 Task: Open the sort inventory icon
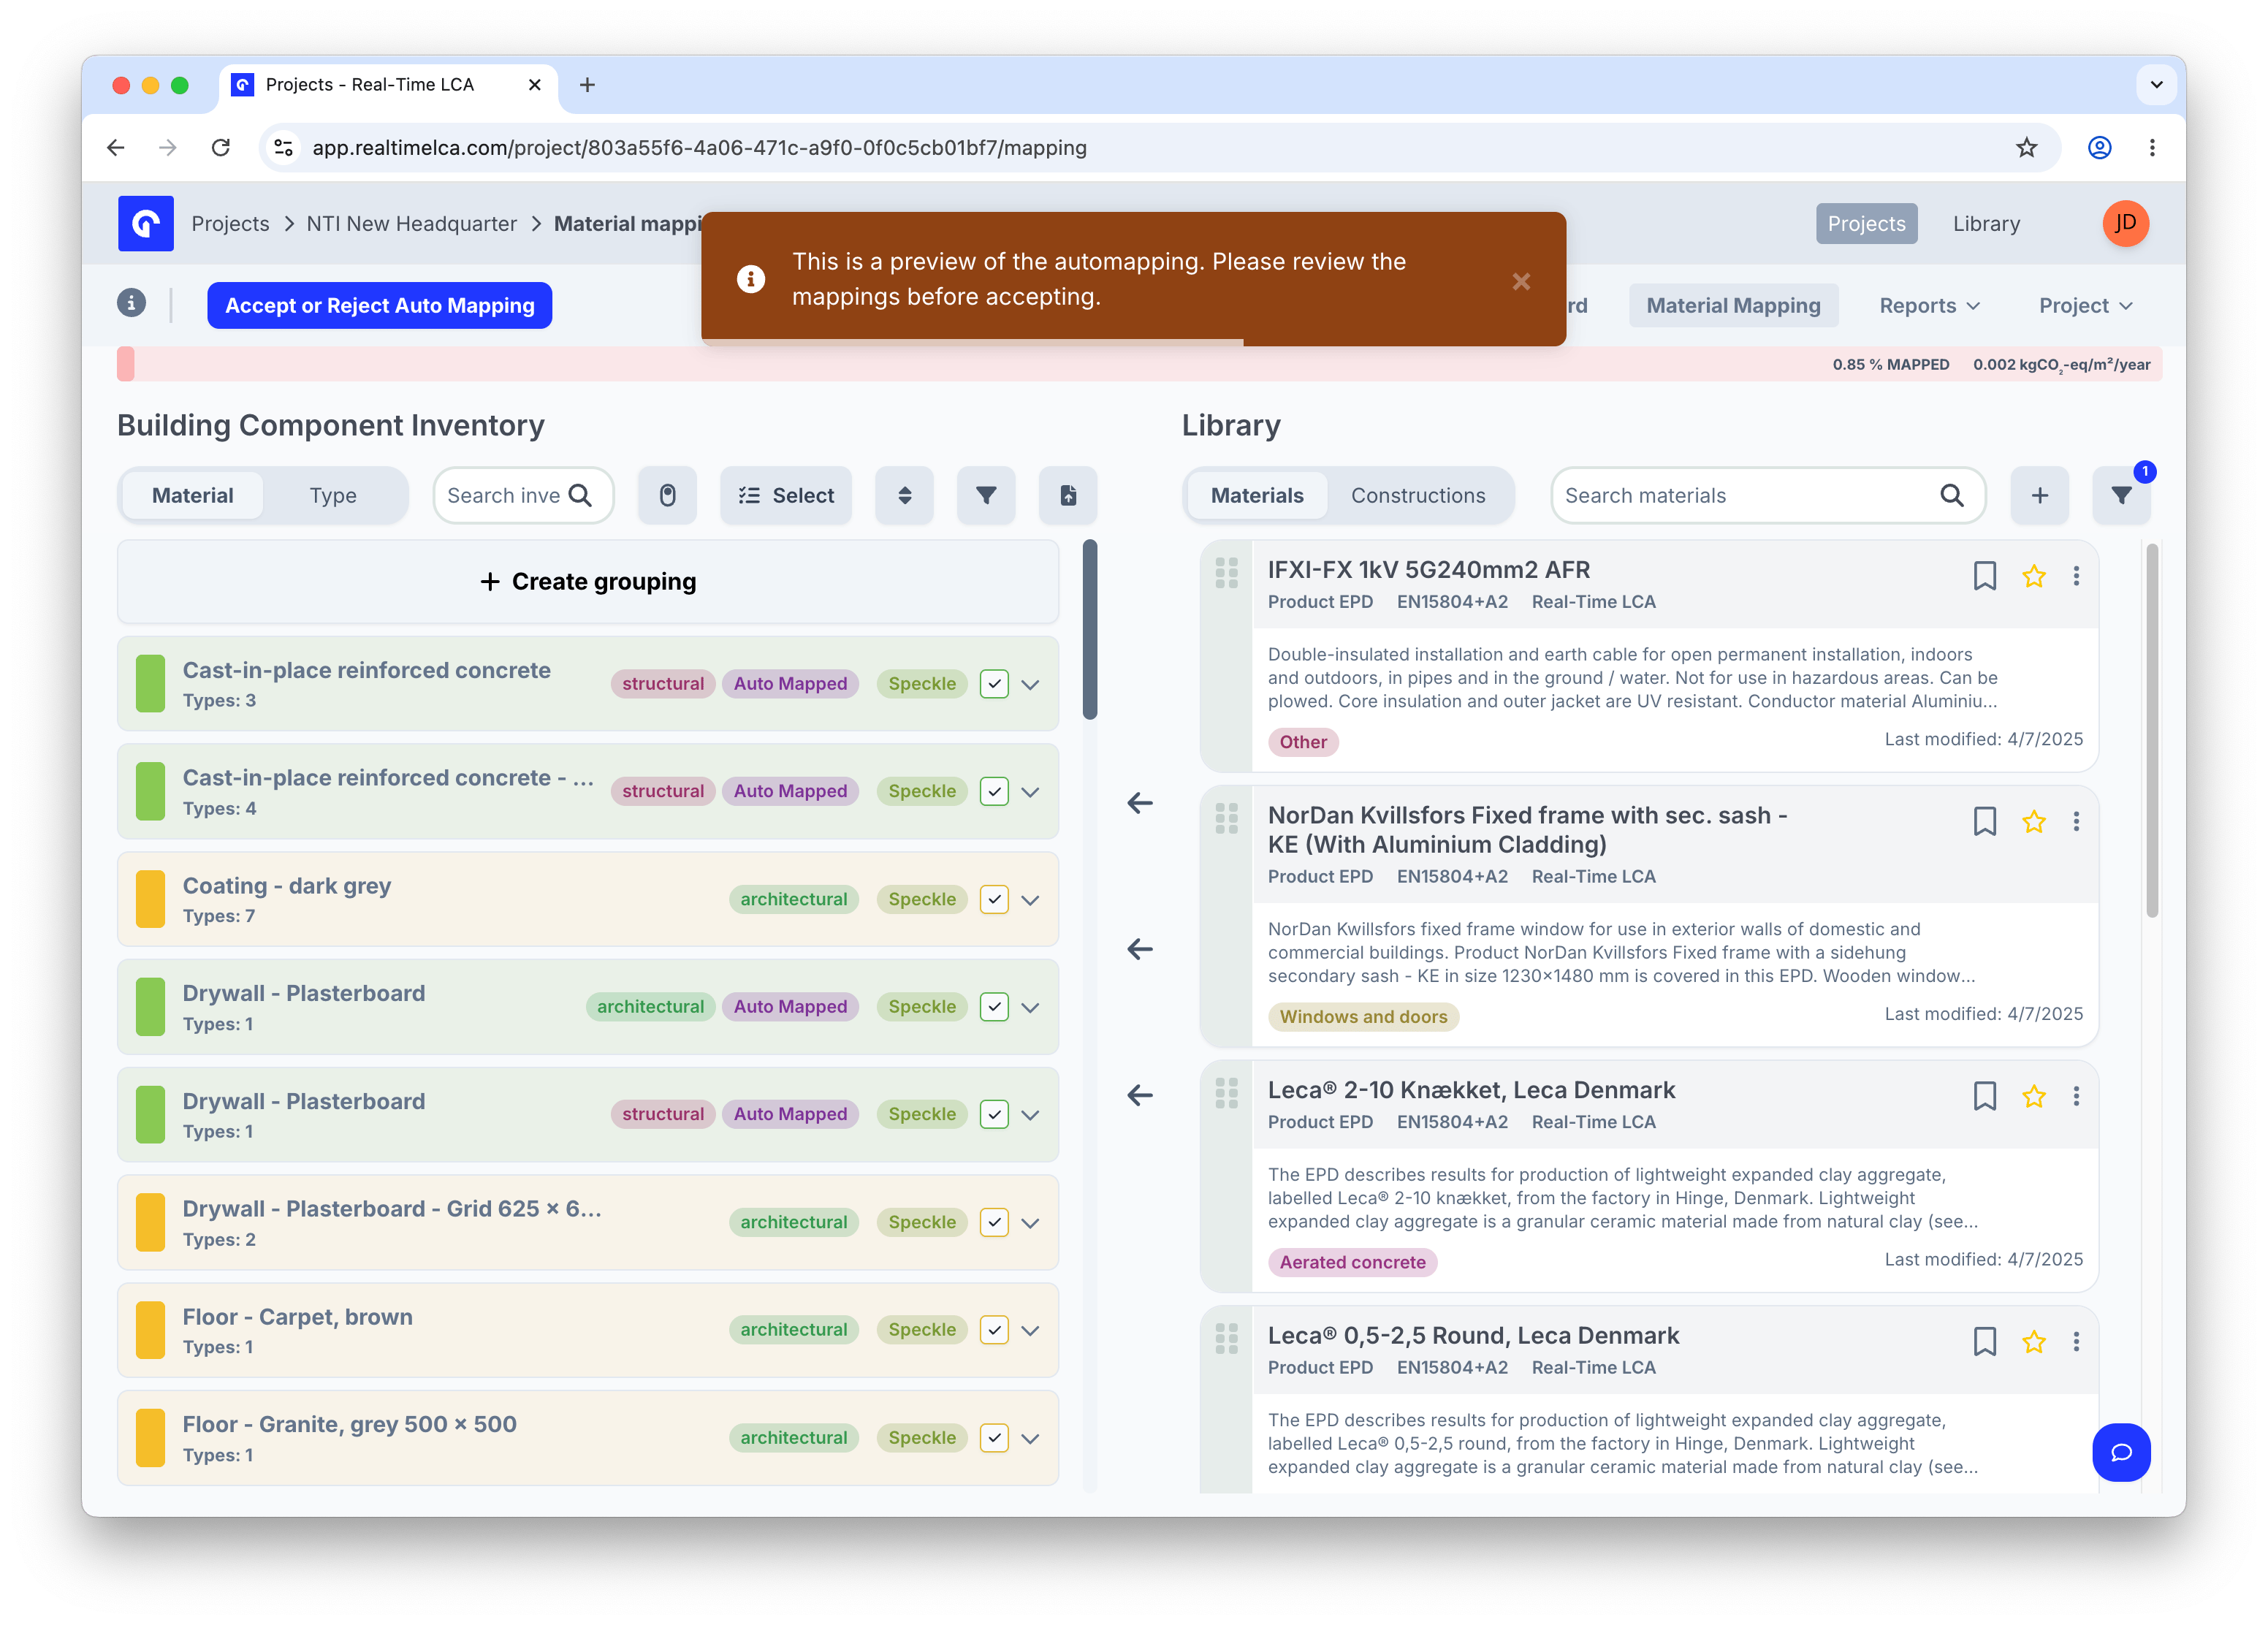pyautogui.click(x=904, y=495)
